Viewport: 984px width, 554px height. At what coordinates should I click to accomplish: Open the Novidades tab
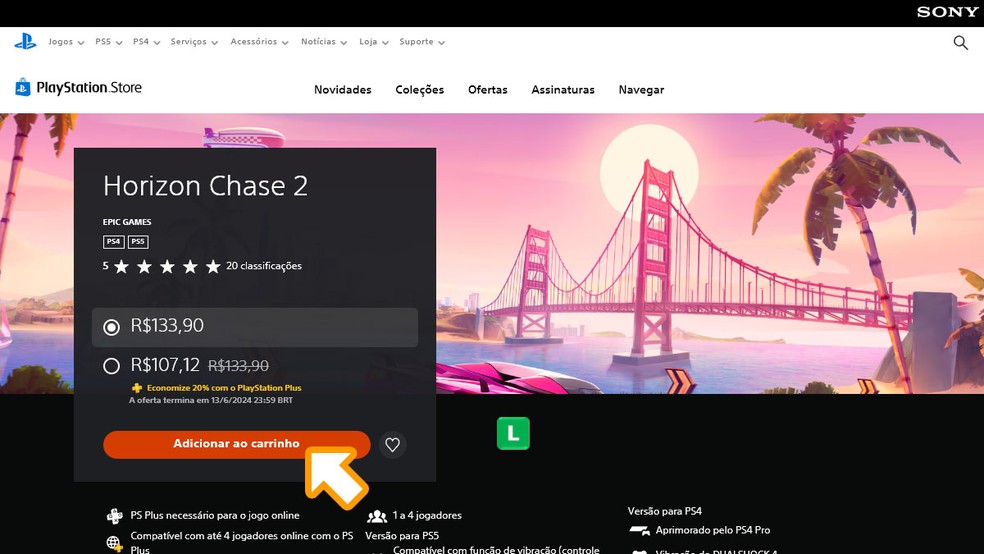343,90
